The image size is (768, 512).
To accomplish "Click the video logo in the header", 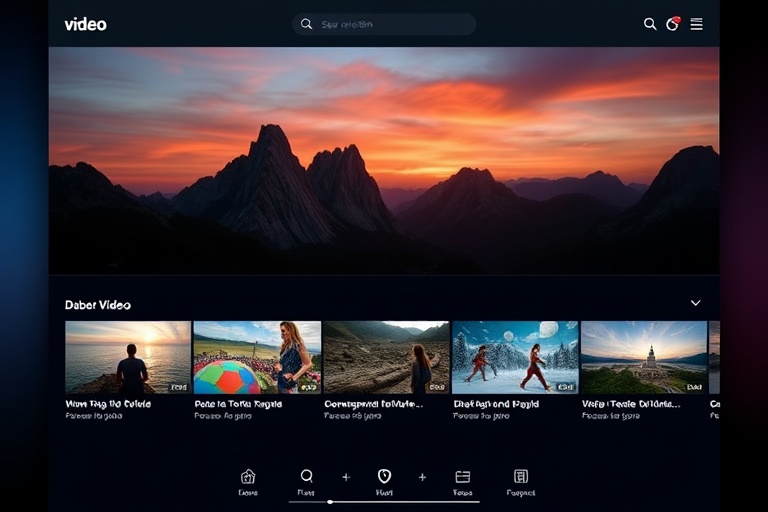I will pos(85,24).
